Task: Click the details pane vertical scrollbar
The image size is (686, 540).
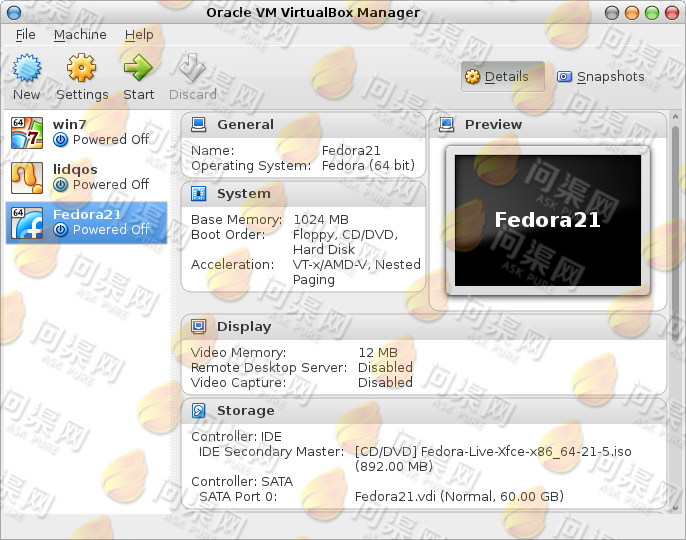Action: 676,232
